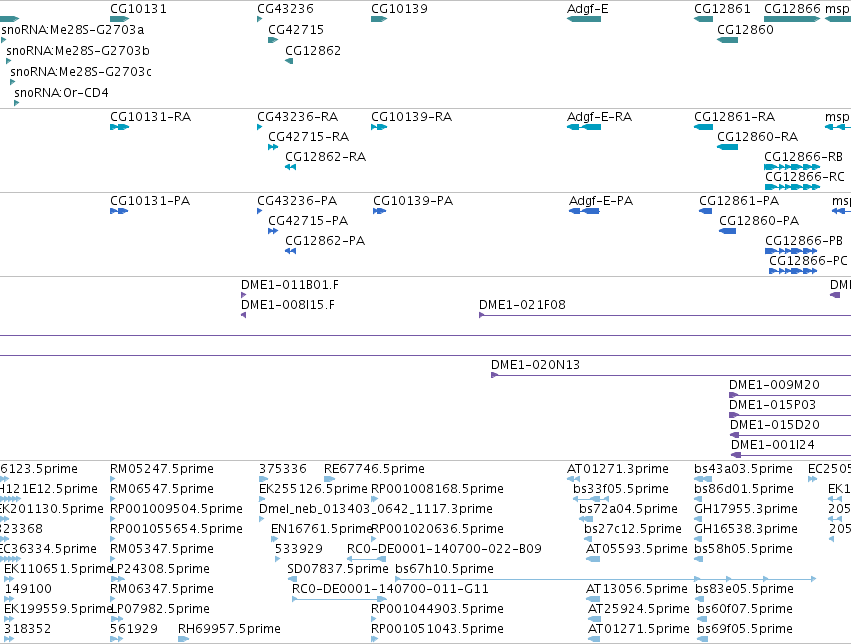Image resolution: width=851 pixels, height=644 pixels.
Task: Click snoRNA:Me28S-G2703b label
Action: 78,50
